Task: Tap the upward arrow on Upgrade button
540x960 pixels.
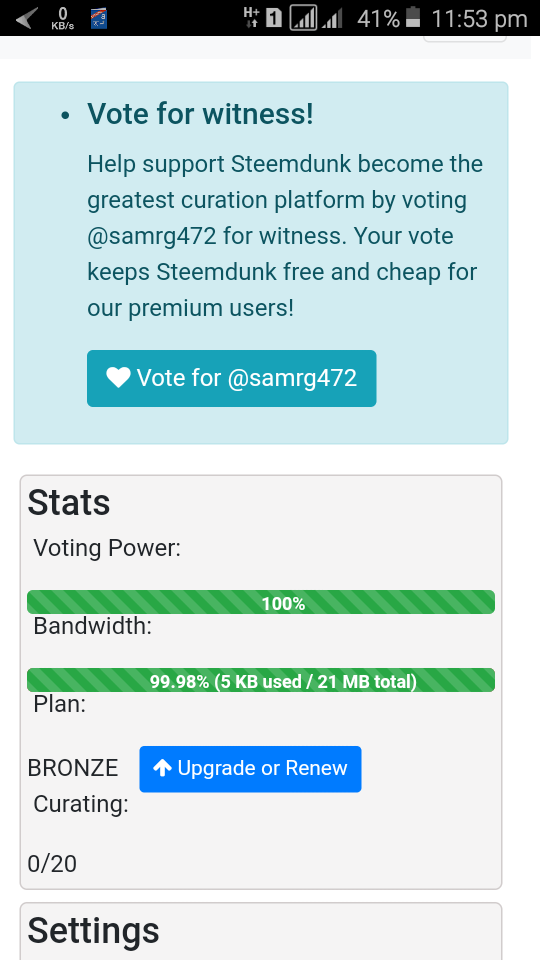Action: [162, 768]
